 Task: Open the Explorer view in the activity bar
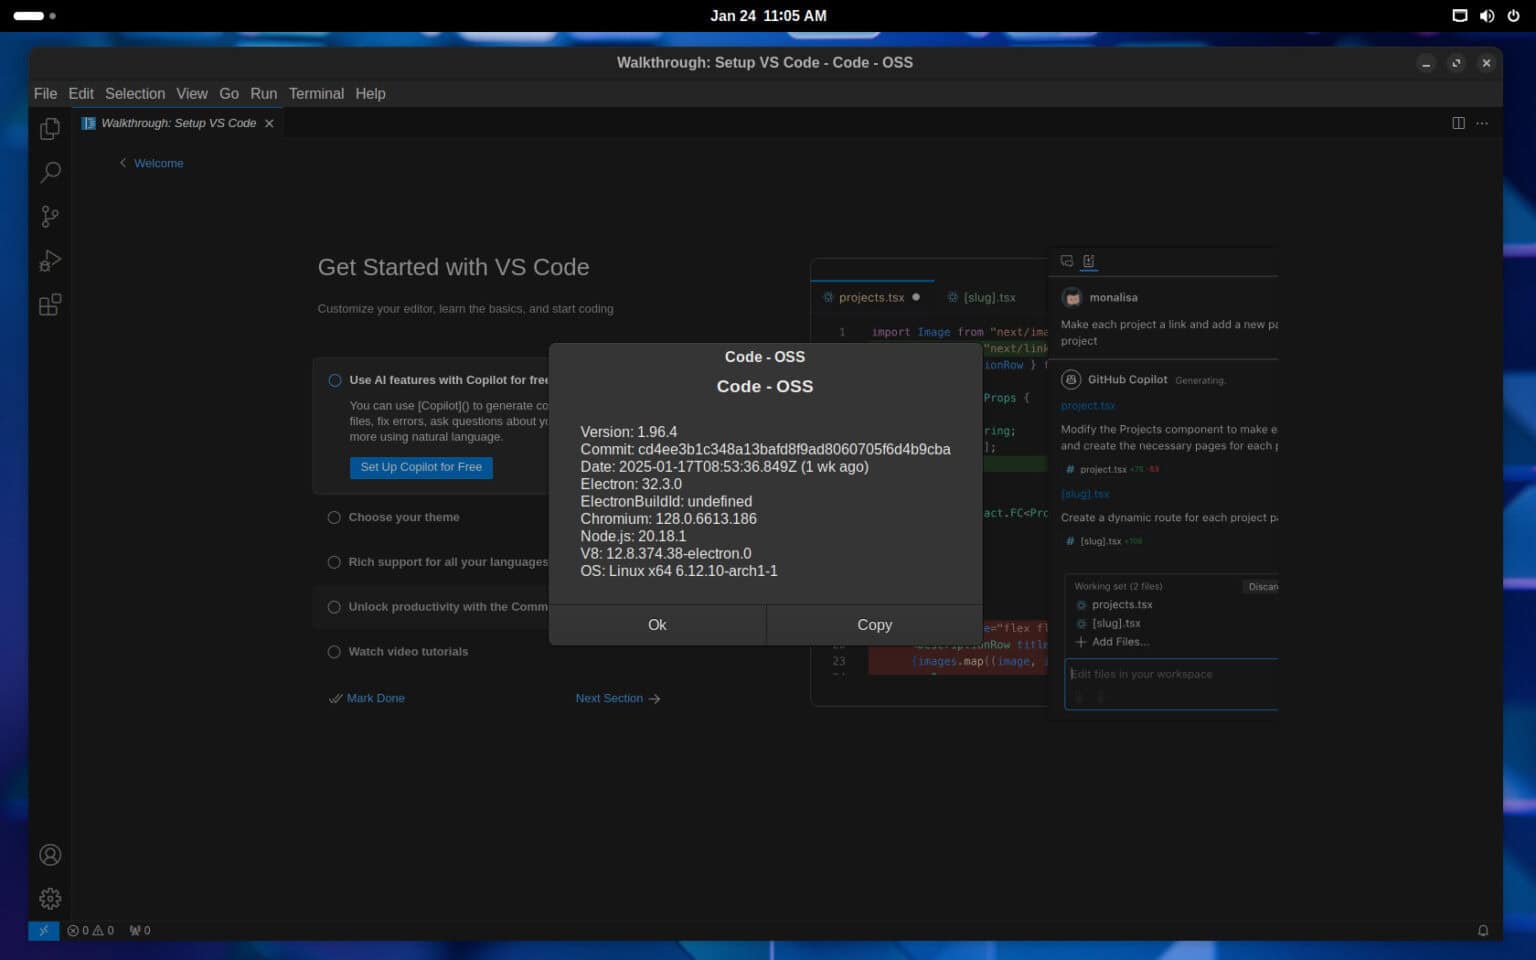[49, 128]
